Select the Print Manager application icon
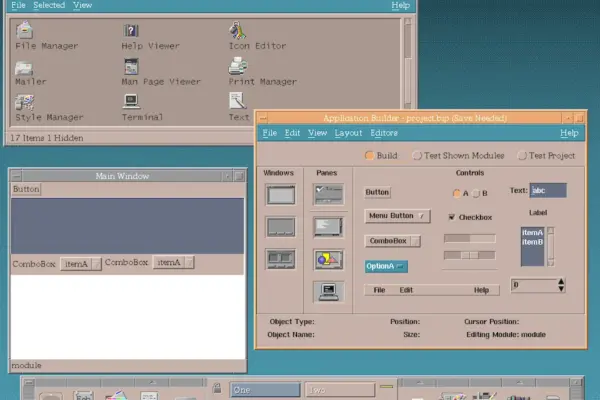This screenshot has height=400, width=600. click(238, 66)
